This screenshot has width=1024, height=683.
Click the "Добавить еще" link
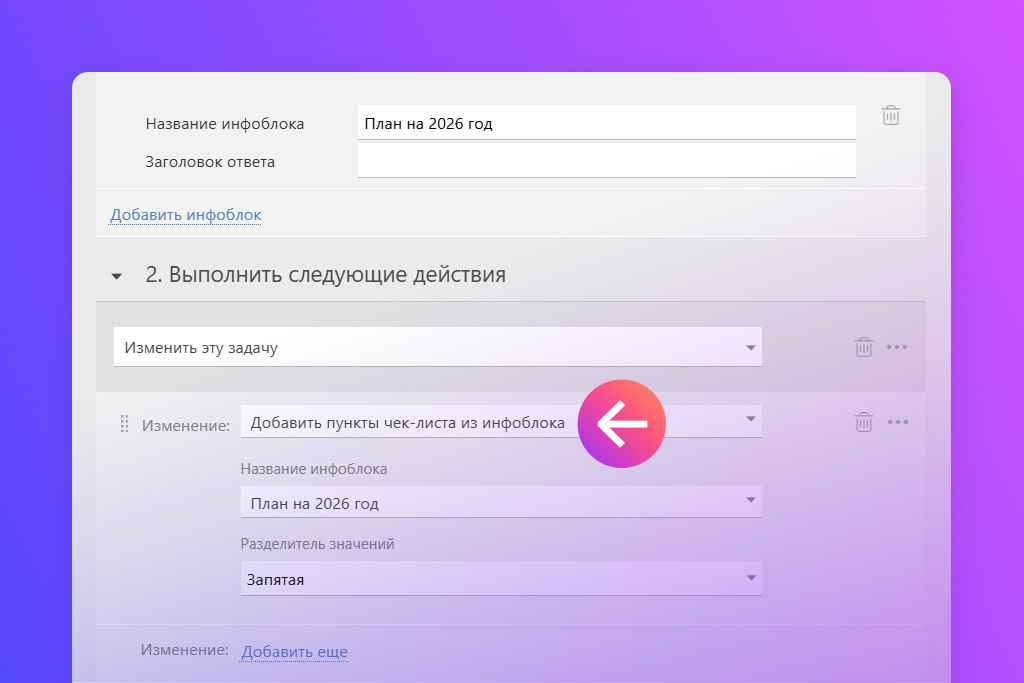(x=294, y=652)
